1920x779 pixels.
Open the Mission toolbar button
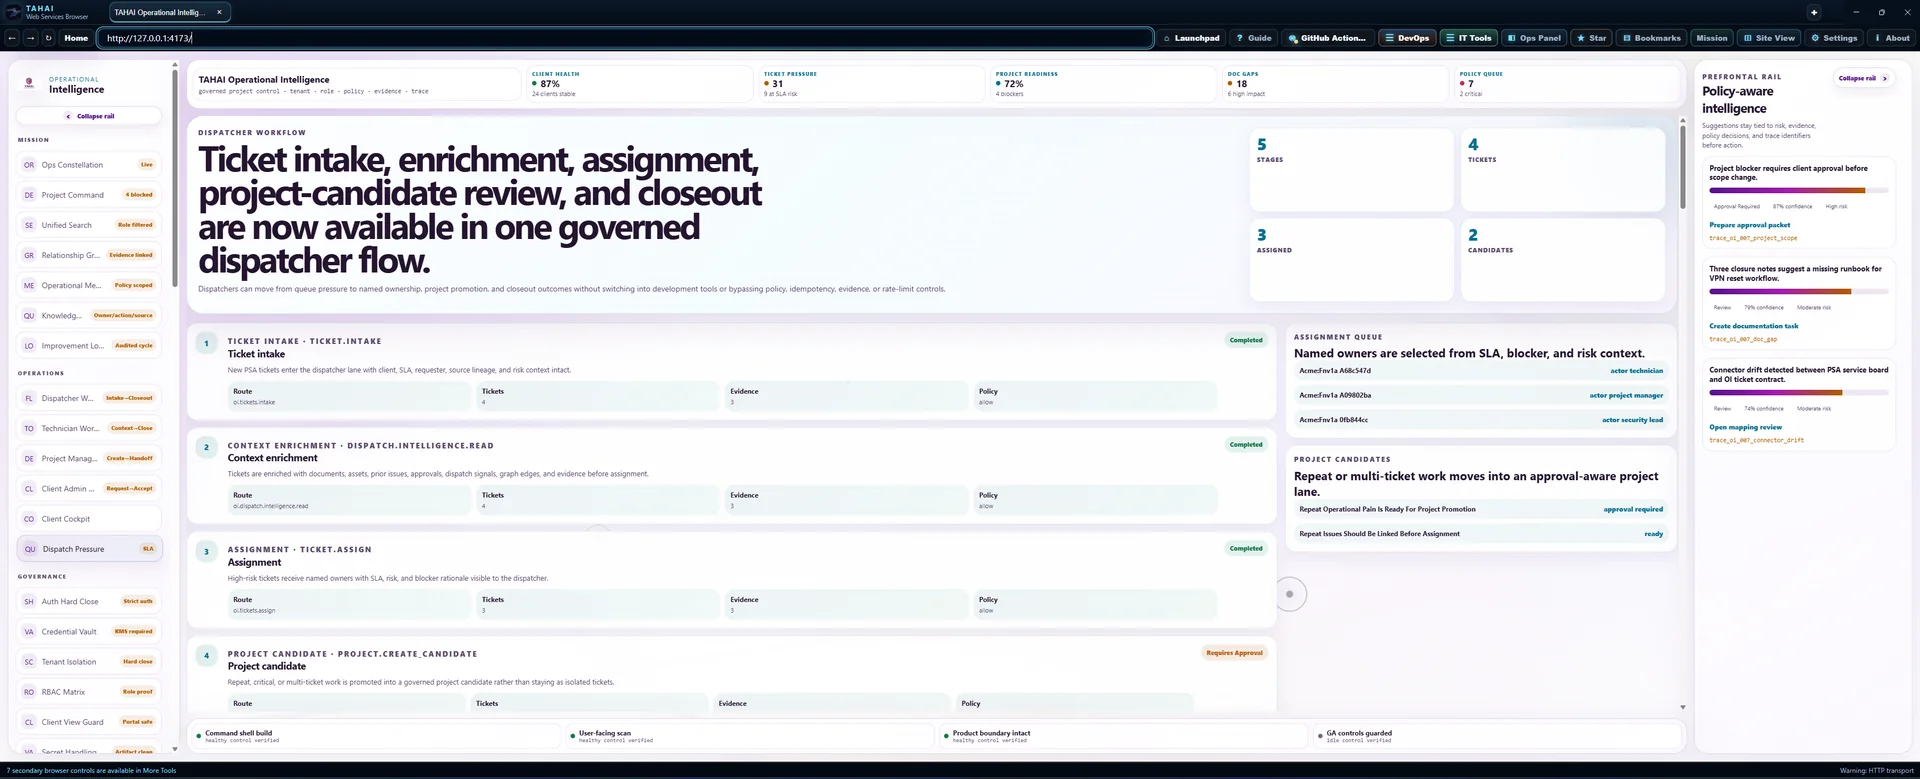click(x=1711, y=38)
